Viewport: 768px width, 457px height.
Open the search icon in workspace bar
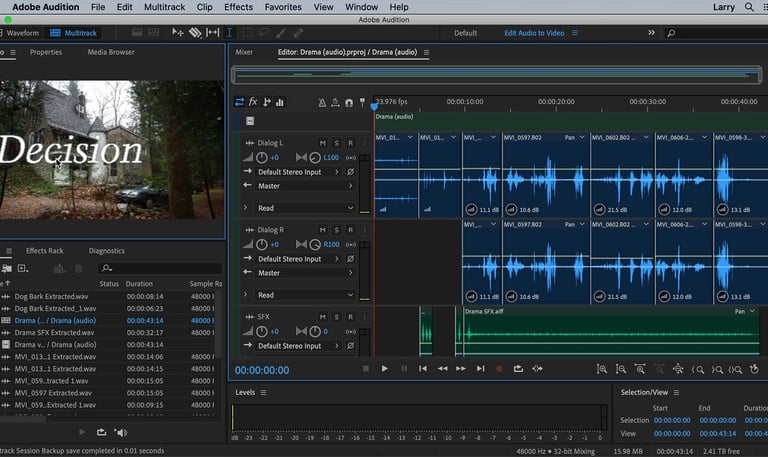pyautogui.click(x=671, y=33)
